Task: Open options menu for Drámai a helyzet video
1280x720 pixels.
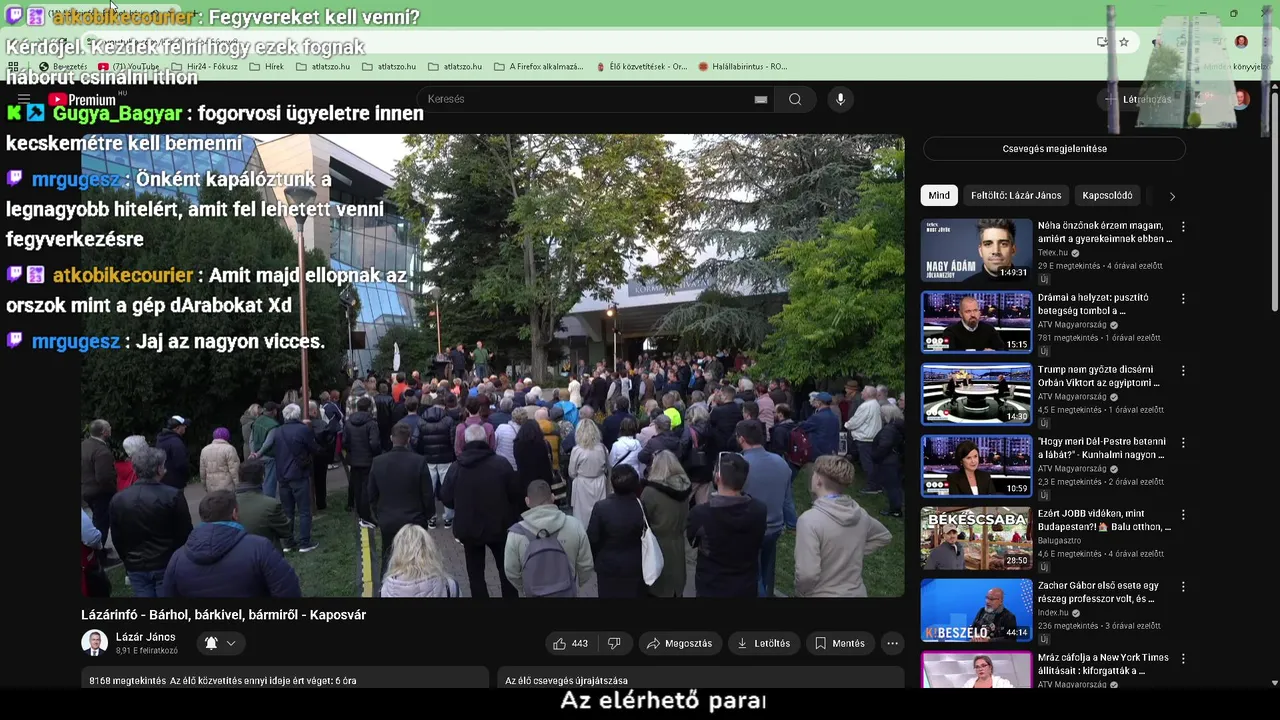Action: tap(1183, 299)
